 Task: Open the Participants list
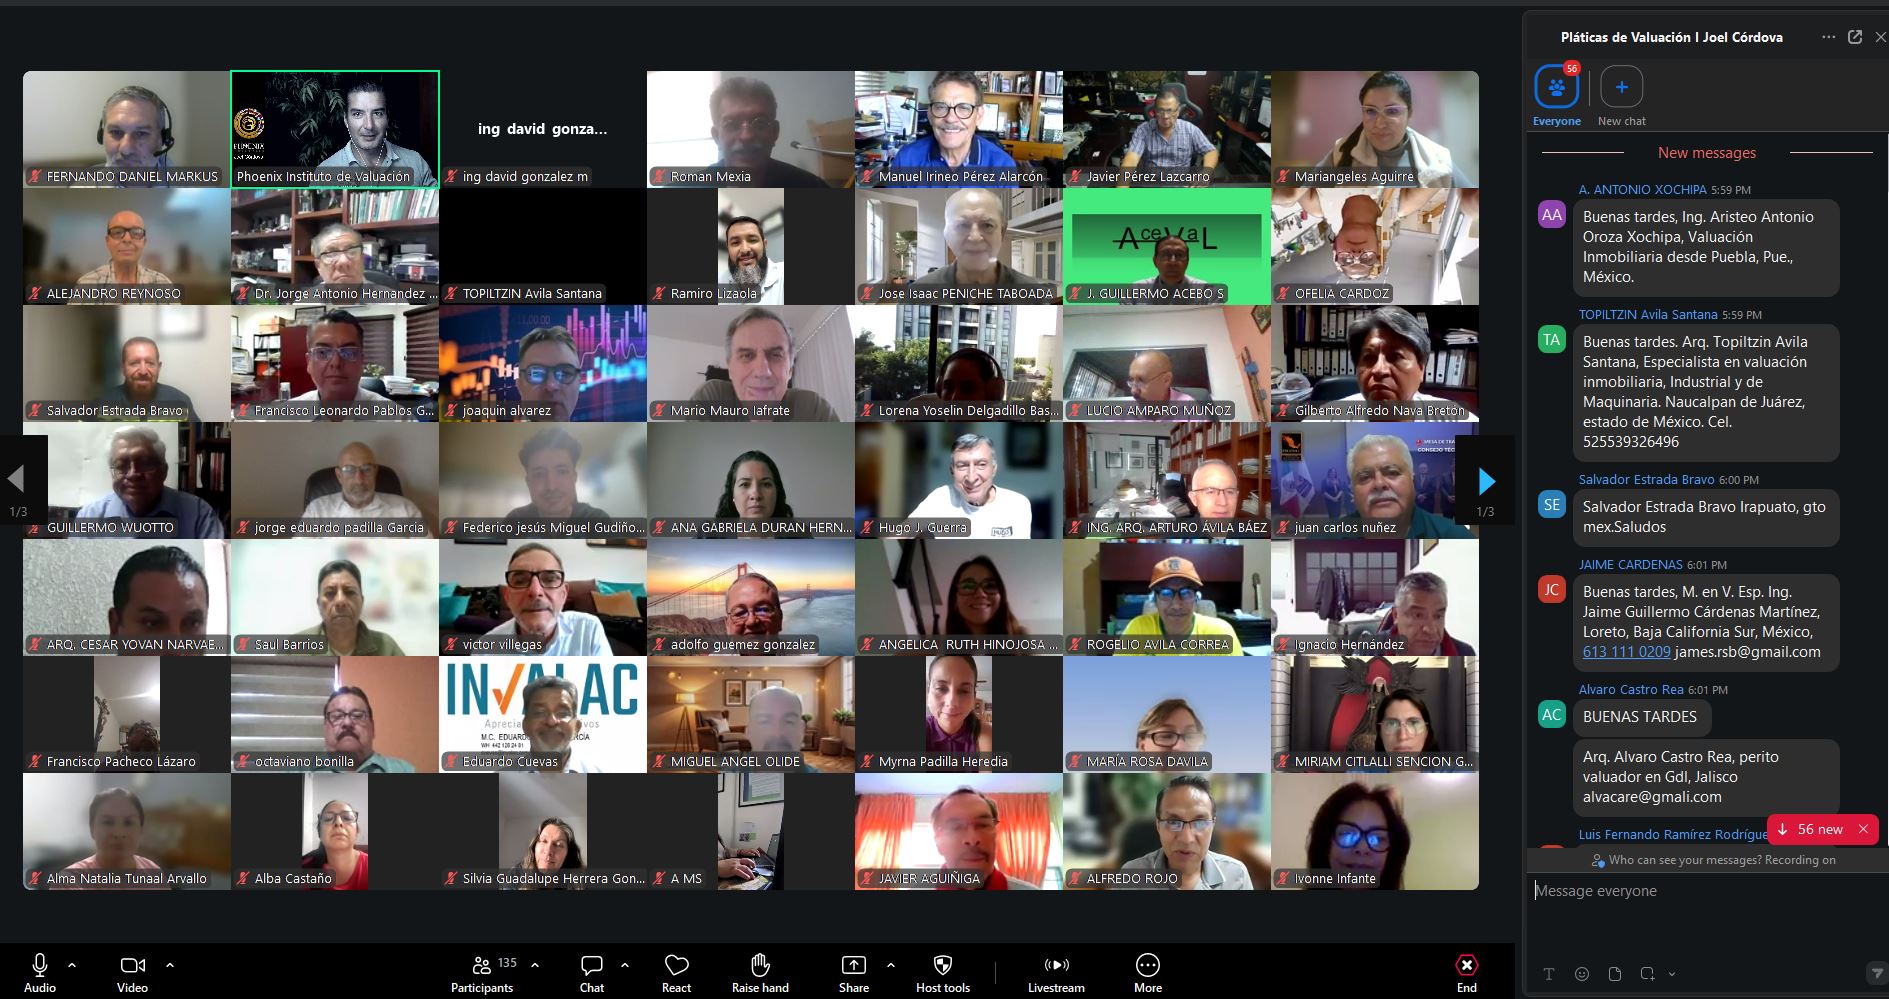[x=482, y=972]
